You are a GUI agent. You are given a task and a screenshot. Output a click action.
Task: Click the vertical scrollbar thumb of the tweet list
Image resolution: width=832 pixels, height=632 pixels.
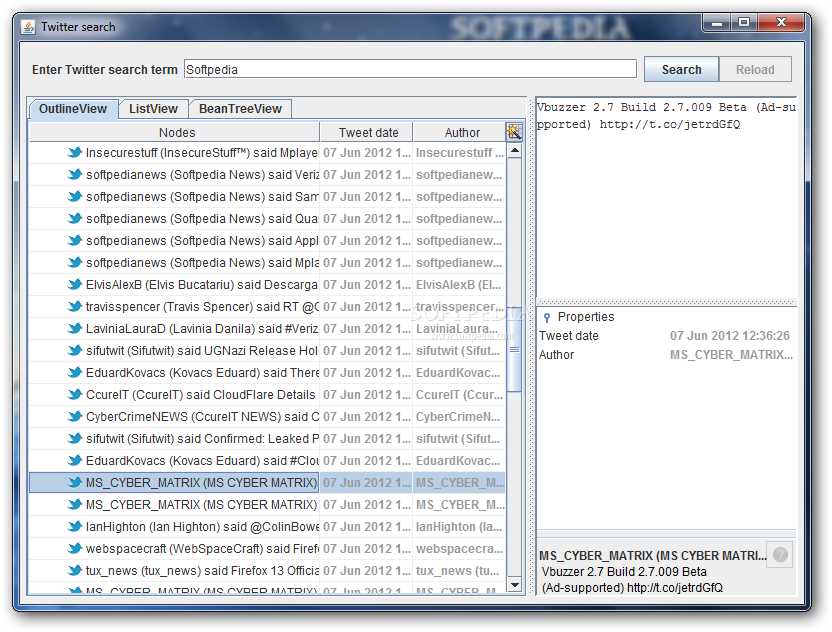(x=514, y=349)
